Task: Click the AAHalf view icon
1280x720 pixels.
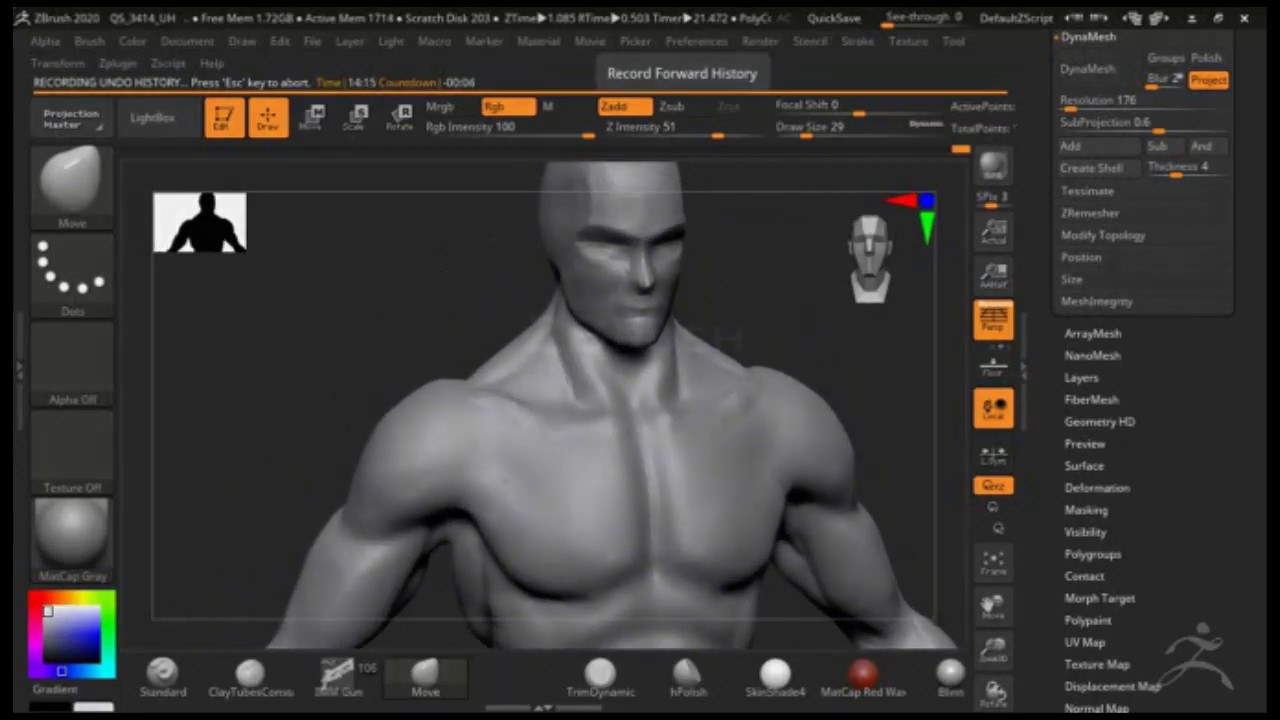Action: (993, 275)
